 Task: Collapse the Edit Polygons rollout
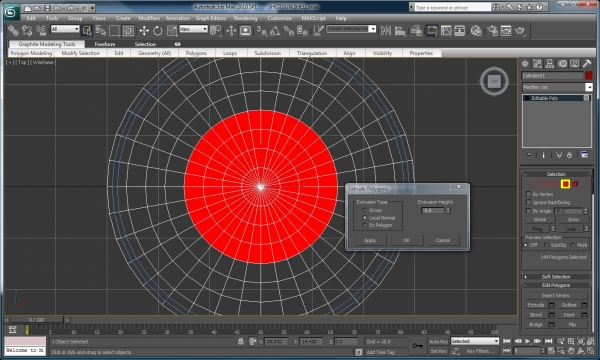(x=556, y=285)
